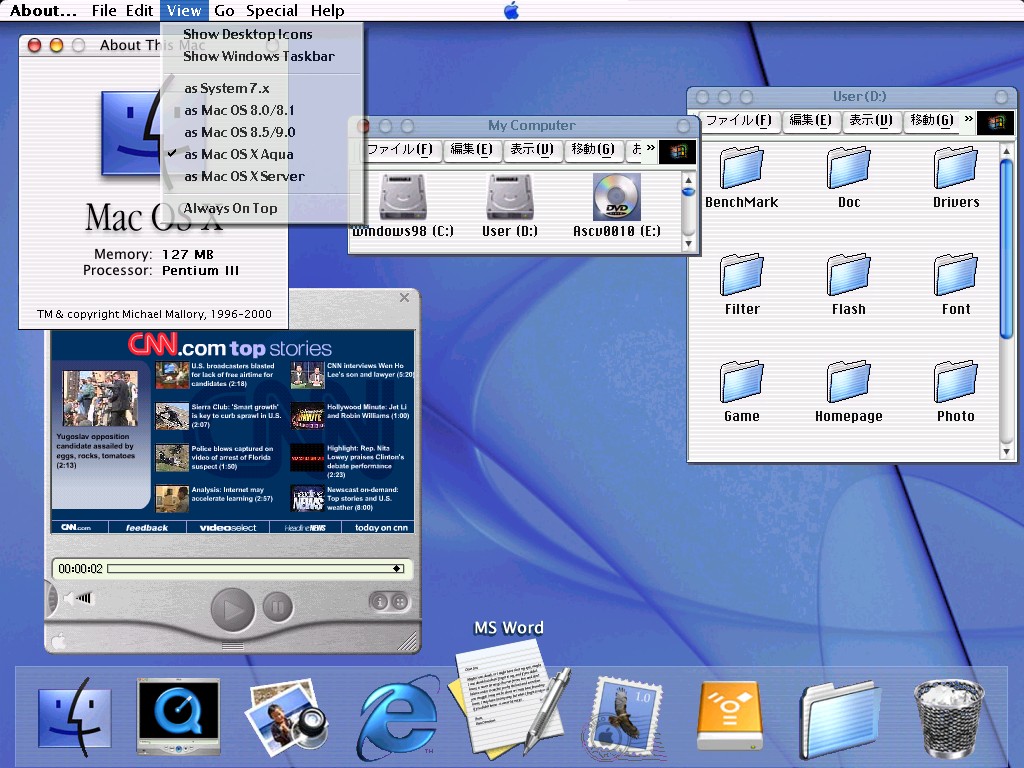Click the Windows logo in User (D:) toolbar
This screenshot has width=1024, height=768.
coord(995,123)
